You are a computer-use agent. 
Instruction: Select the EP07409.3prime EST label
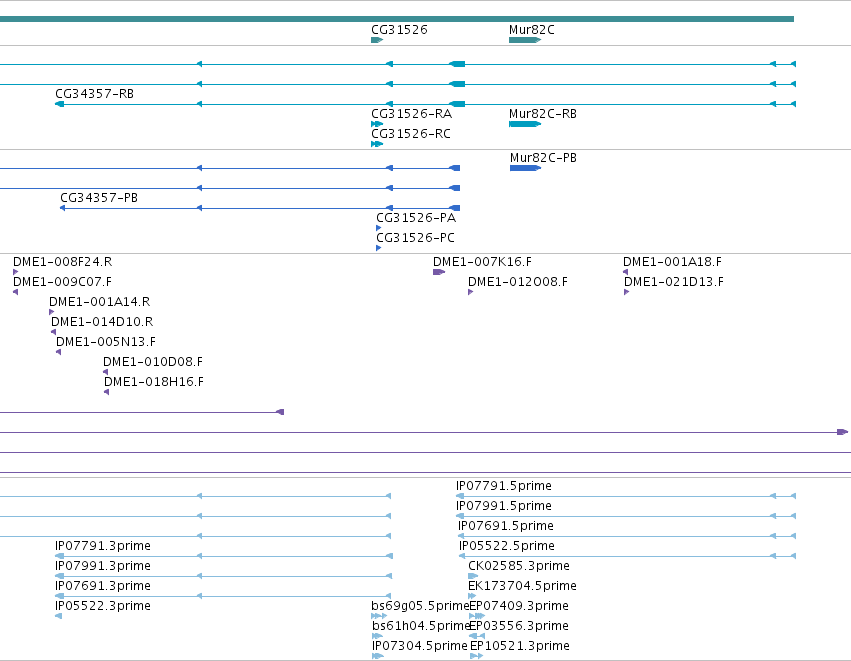point(519,606)
